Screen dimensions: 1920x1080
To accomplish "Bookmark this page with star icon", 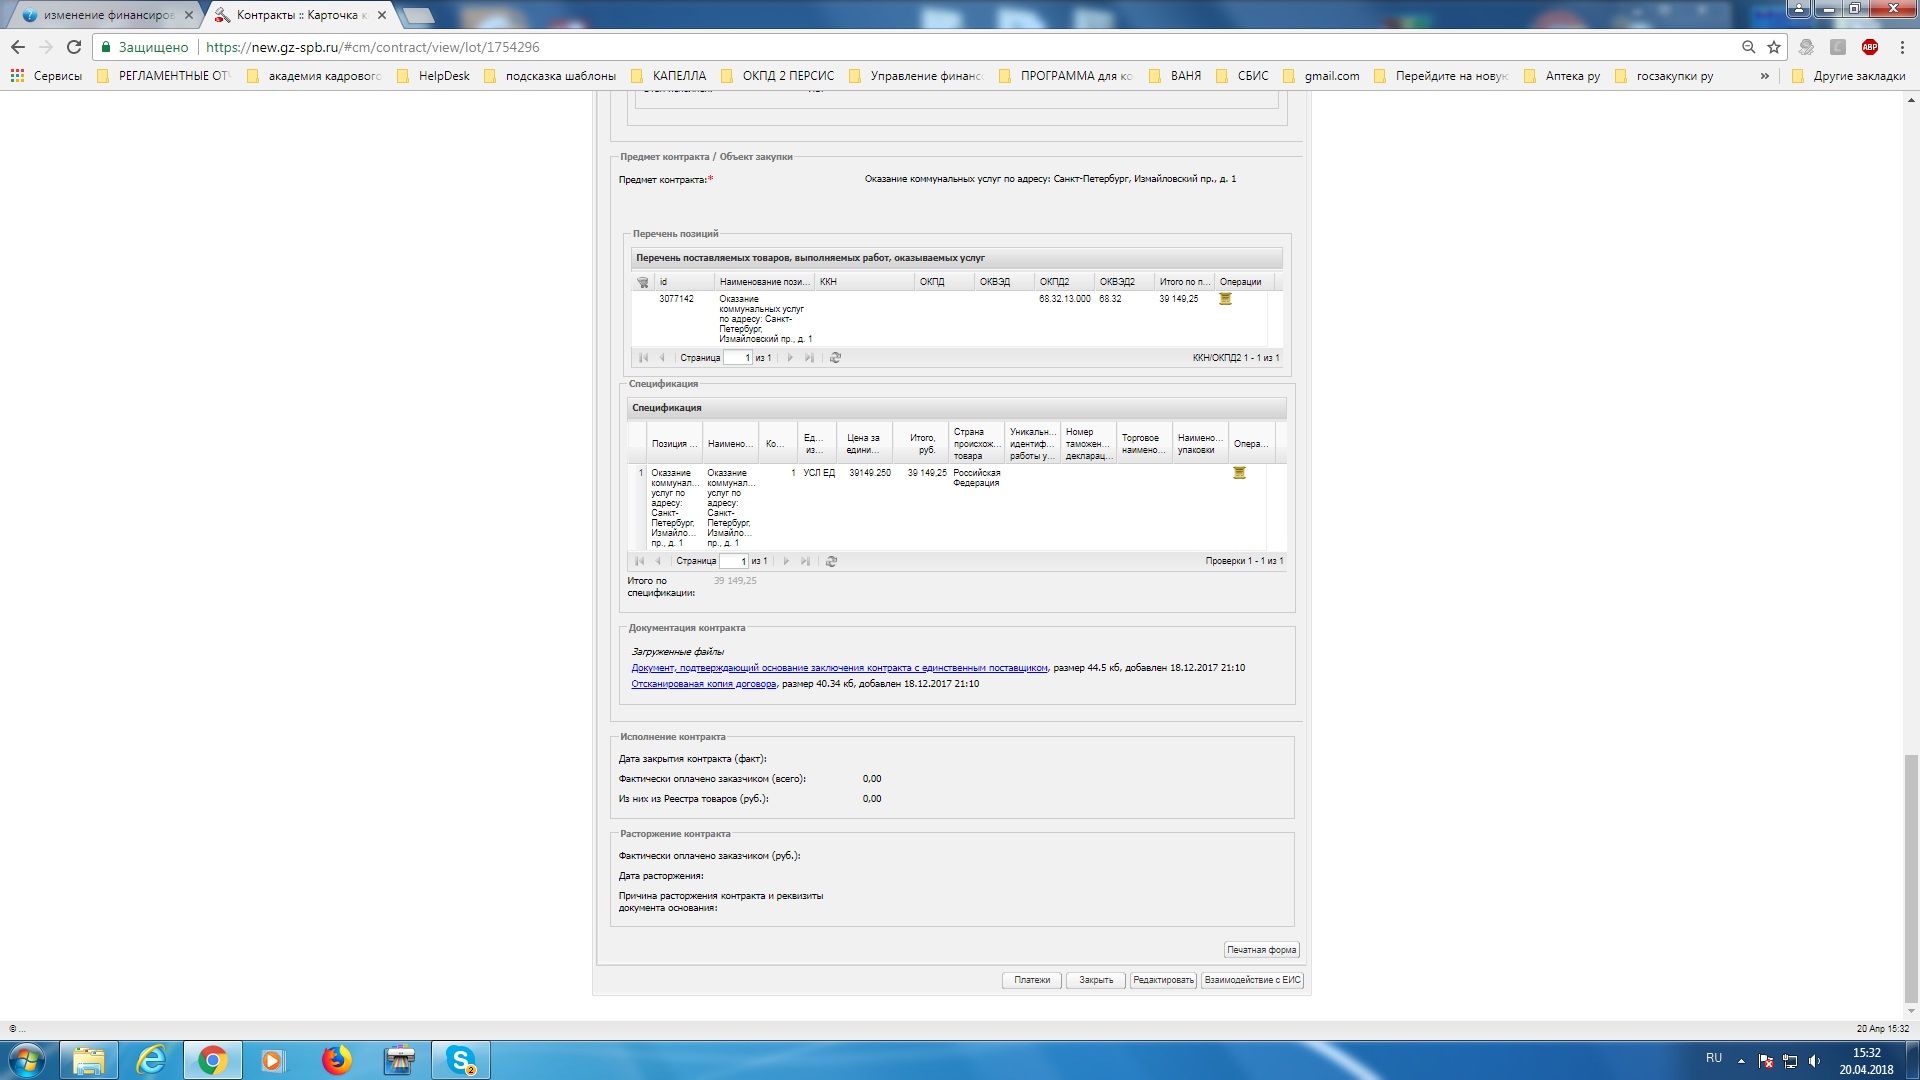I will coord(1774,47).
